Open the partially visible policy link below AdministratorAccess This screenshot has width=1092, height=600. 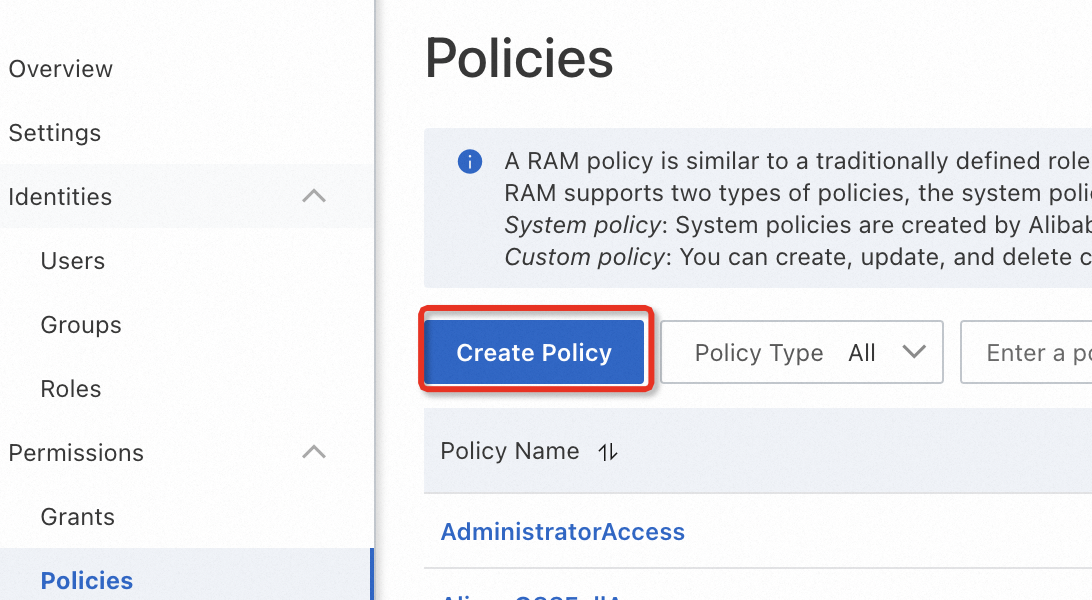pyautogui.click(x=530, y=596)
